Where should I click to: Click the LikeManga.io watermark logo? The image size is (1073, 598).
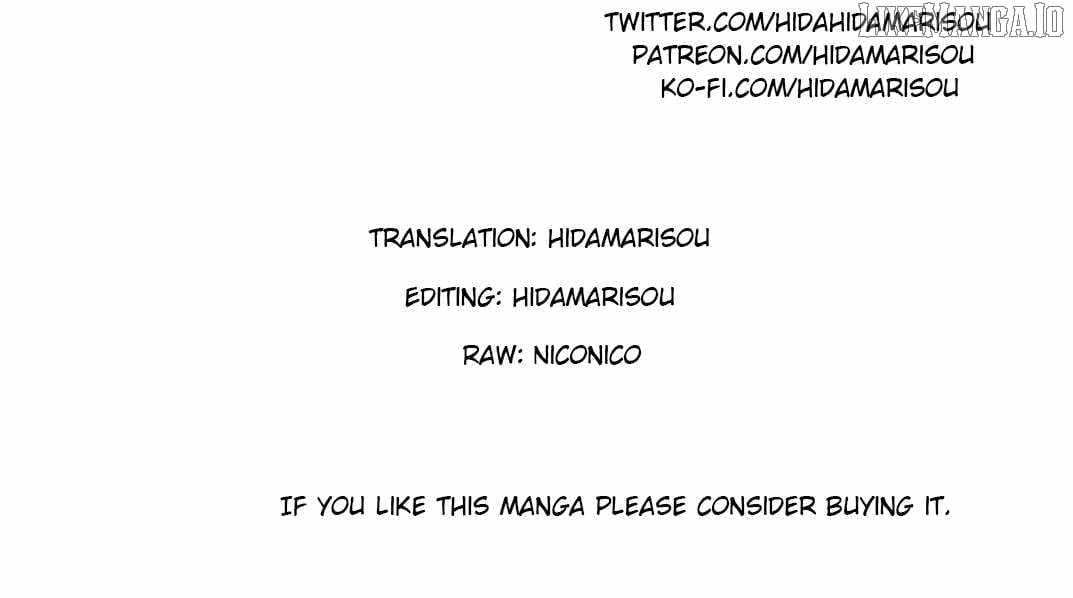pyautogui.click(x=961, y=20)
